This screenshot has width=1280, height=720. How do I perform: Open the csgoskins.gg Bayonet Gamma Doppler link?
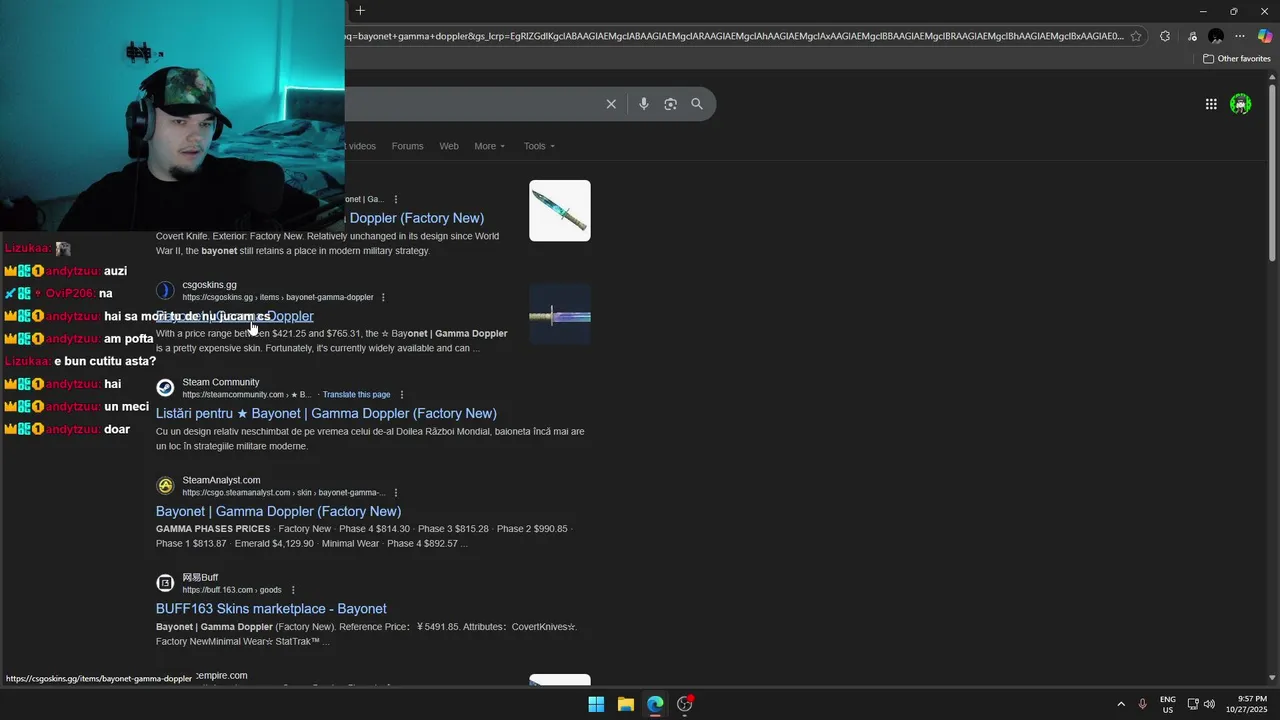(234, 316)
